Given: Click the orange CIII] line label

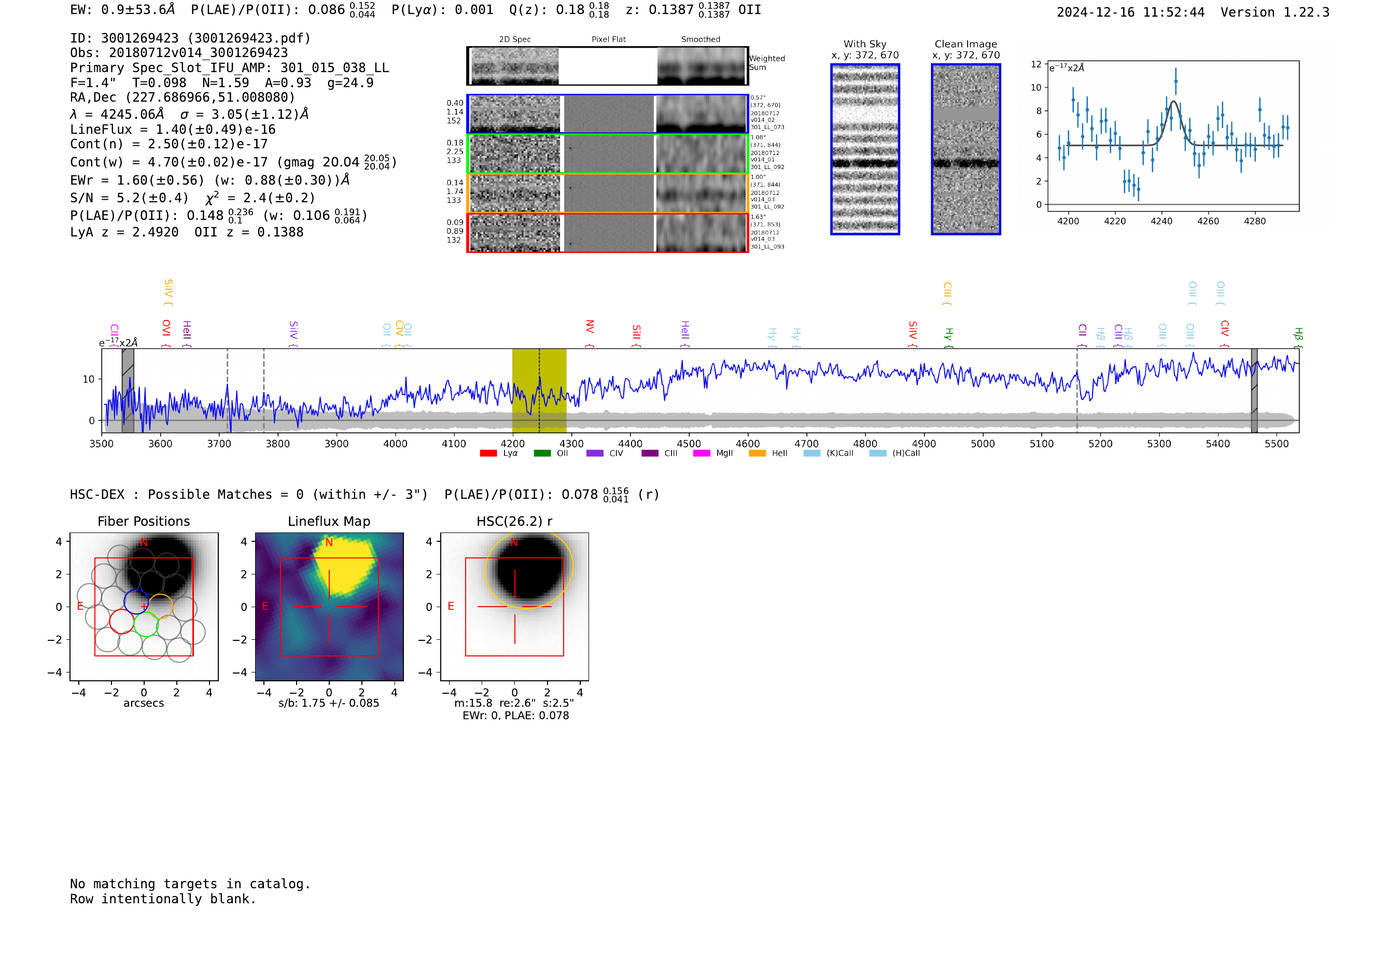Looking at the screenshot, I should [x=948, y=294].
